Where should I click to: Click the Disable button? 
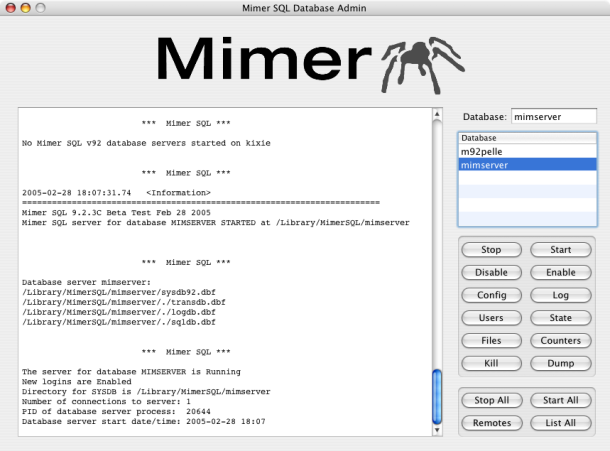(491, 272)
